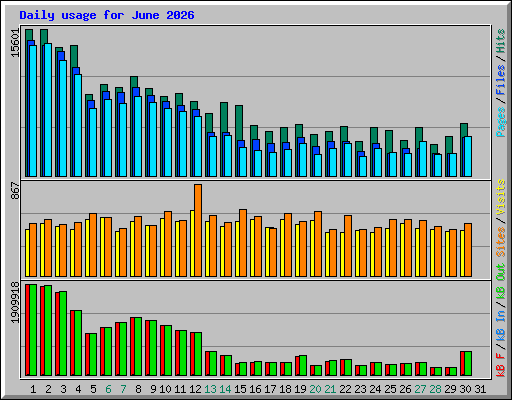The image size is (512, 400).
Task: Click the orange visits bar for day 22
Action: tap(348, 246)
